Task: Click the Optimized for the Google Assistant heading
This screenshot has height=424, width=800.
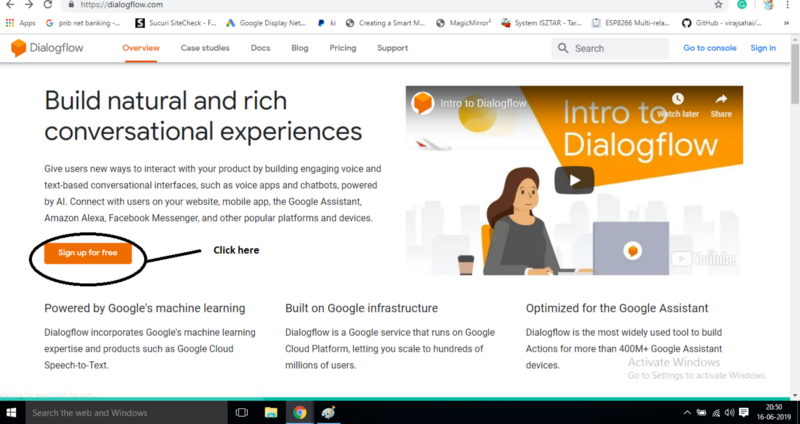Action: click(x=617, y=308)
